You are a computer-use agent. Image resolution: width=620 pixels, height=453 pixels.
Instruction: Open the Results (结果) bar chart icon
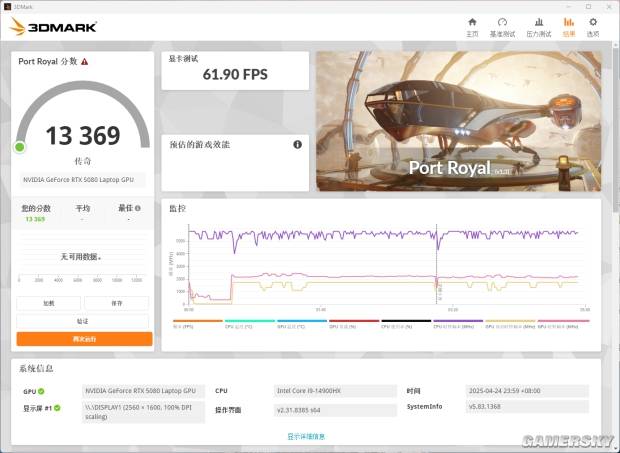tap(569, 22)
